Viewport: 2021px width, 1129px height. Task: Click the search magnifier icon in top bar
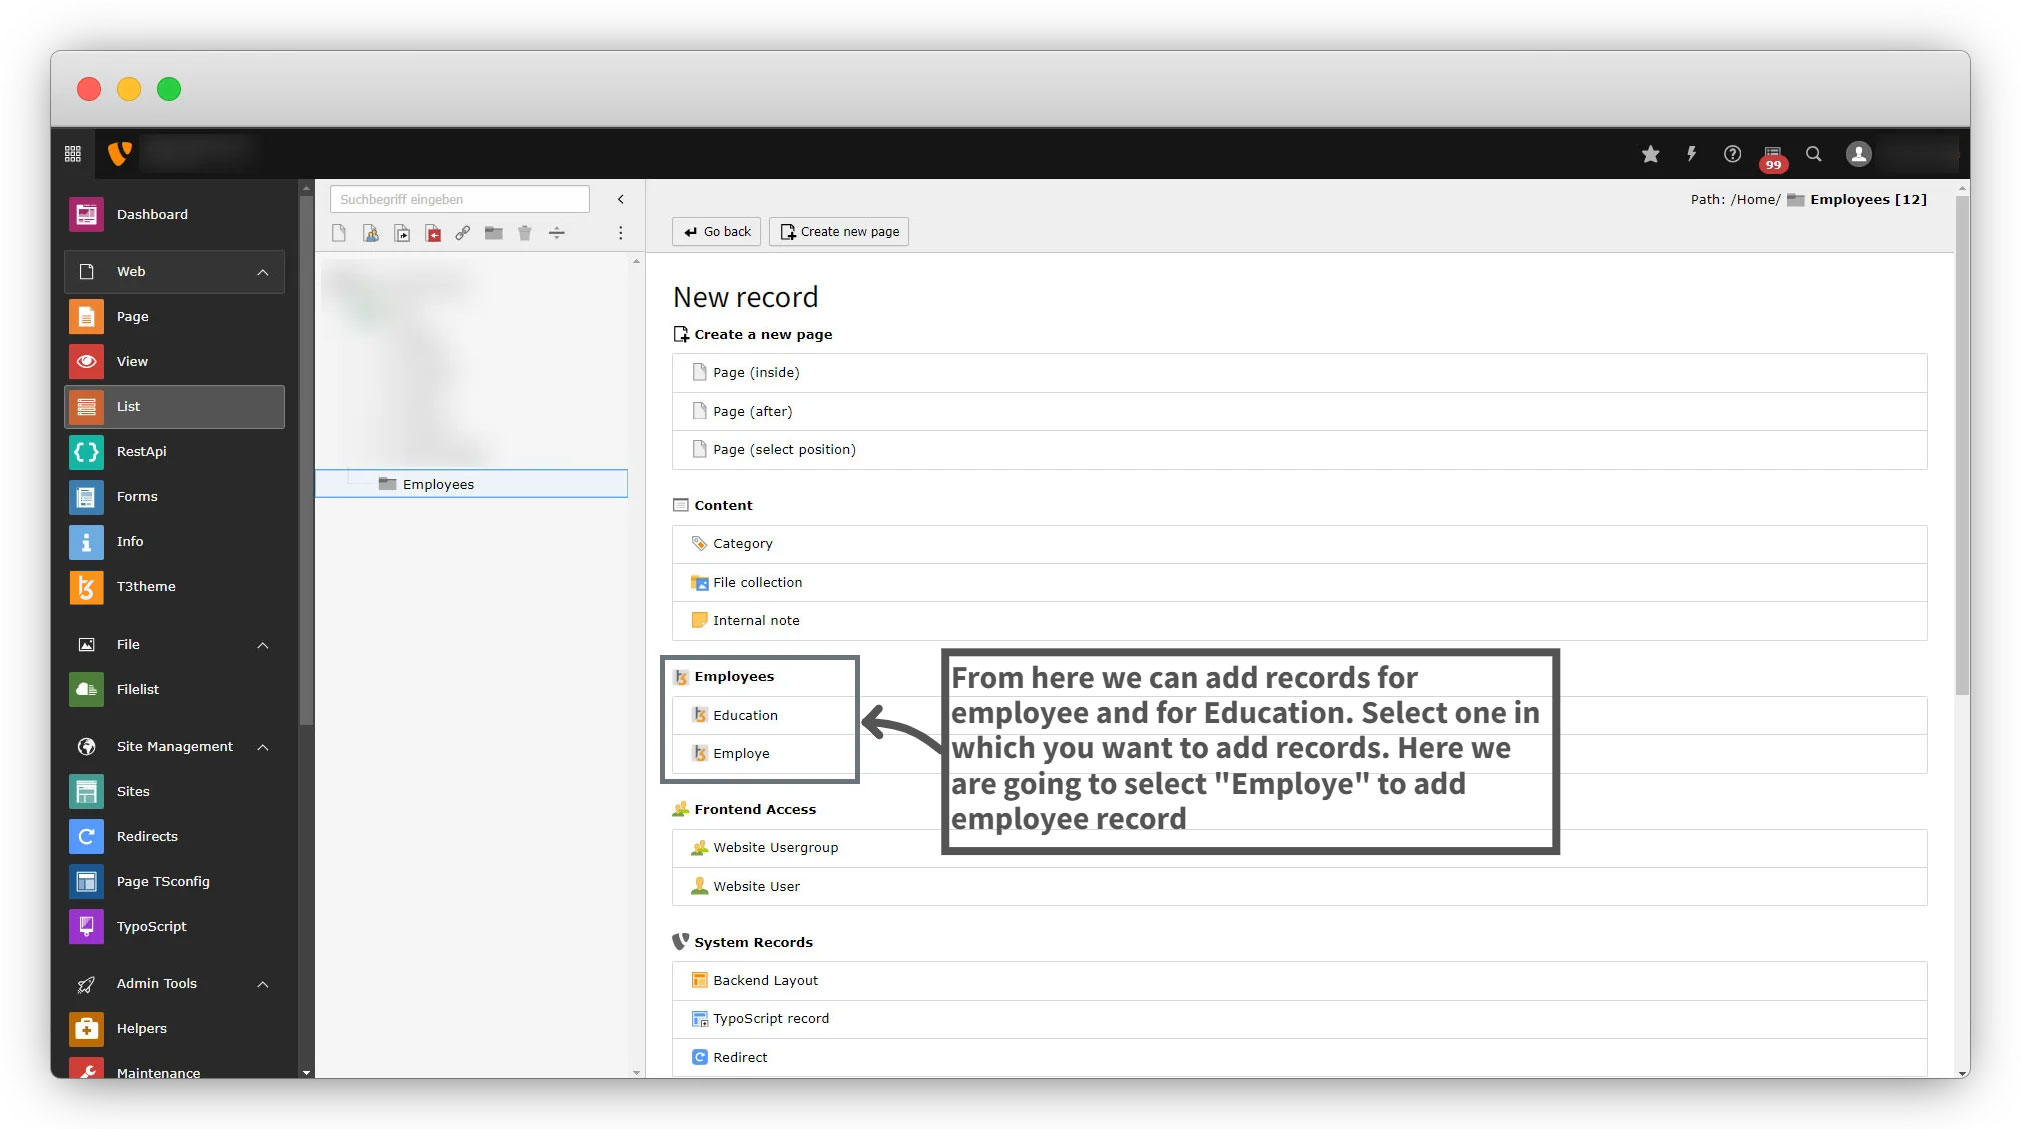pyautogui.click(x=1813, y=154)
